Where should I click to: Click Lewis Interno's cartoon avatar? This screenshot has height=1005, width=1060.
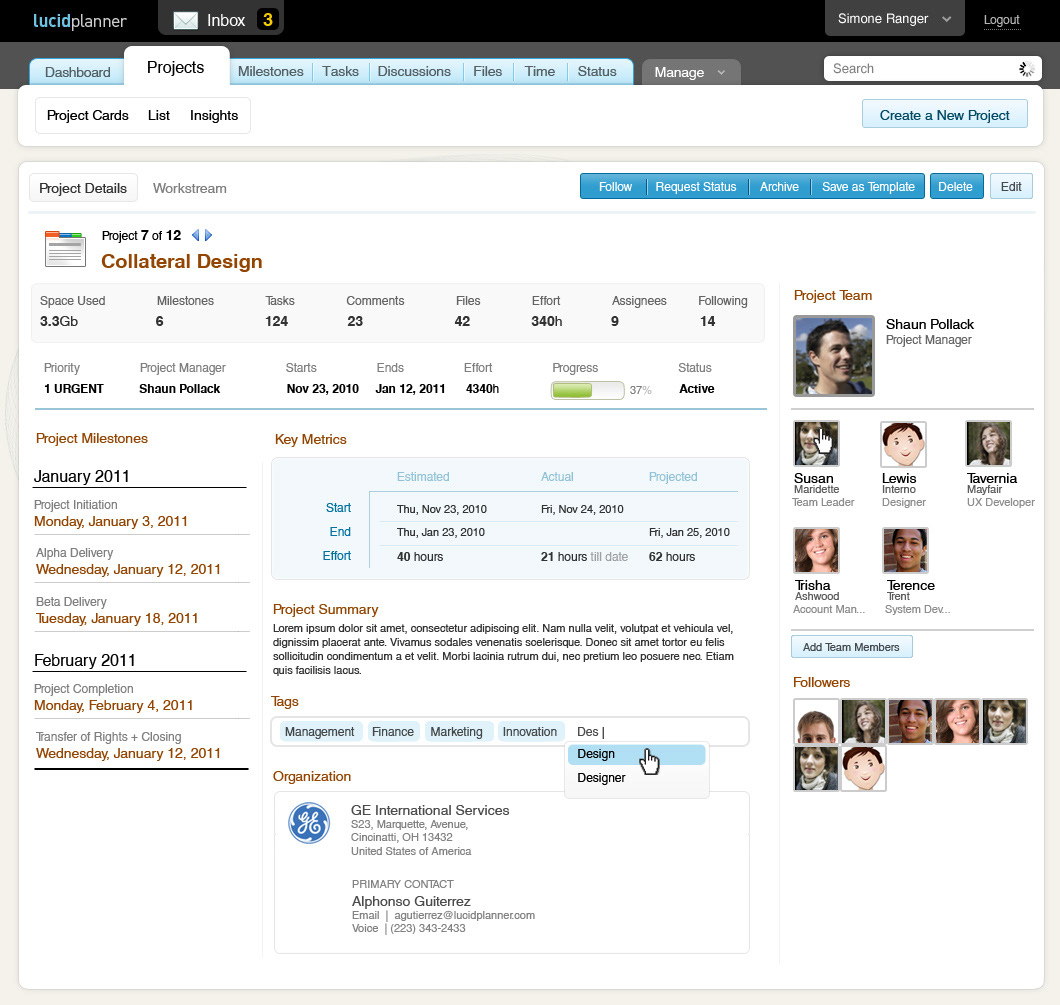[x=903, y=443]
